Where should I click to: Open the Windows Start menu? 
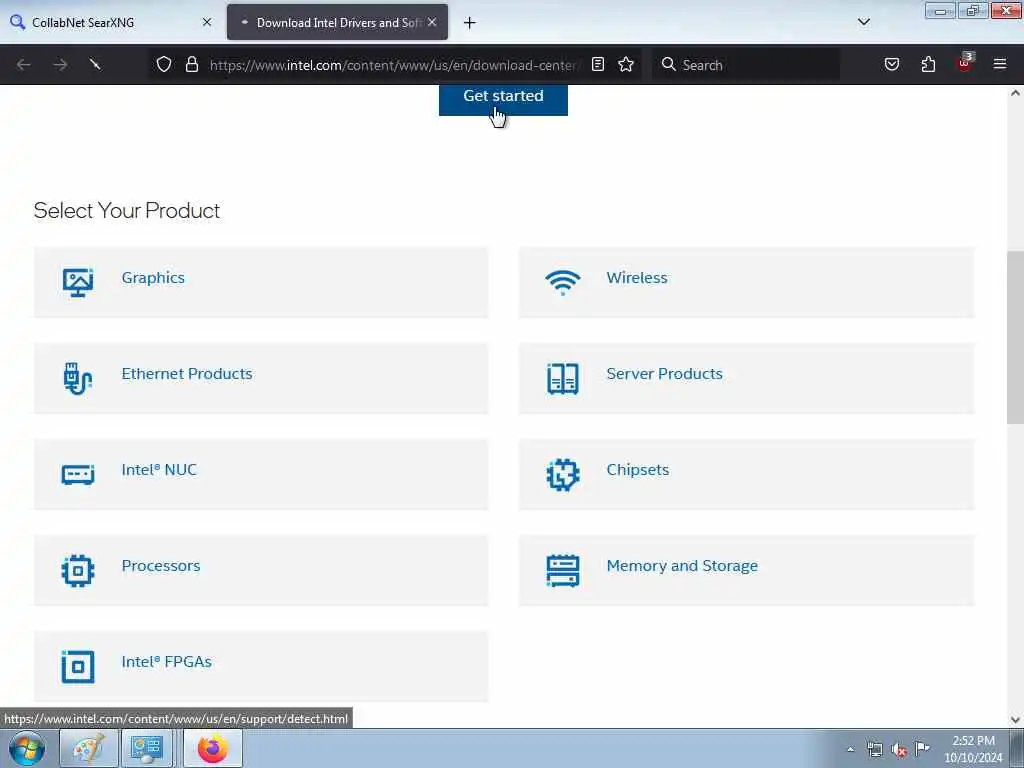(27, 748)
